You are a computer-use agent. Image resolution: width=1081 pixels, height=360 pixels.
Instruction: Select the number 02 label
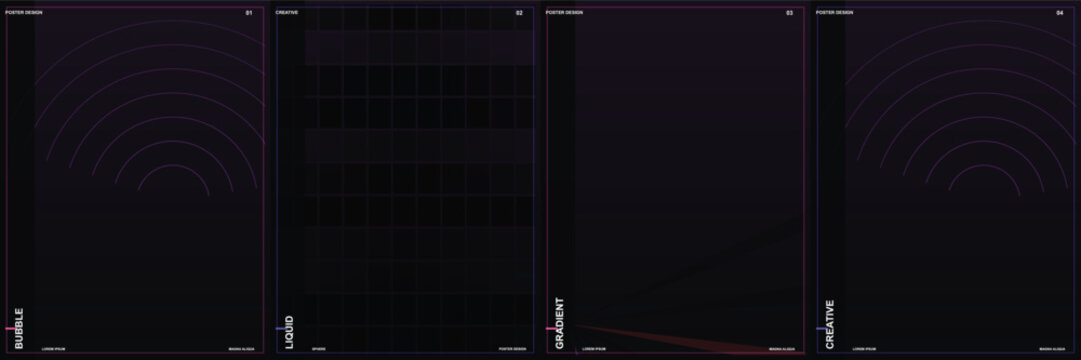(x=519, y=13)
